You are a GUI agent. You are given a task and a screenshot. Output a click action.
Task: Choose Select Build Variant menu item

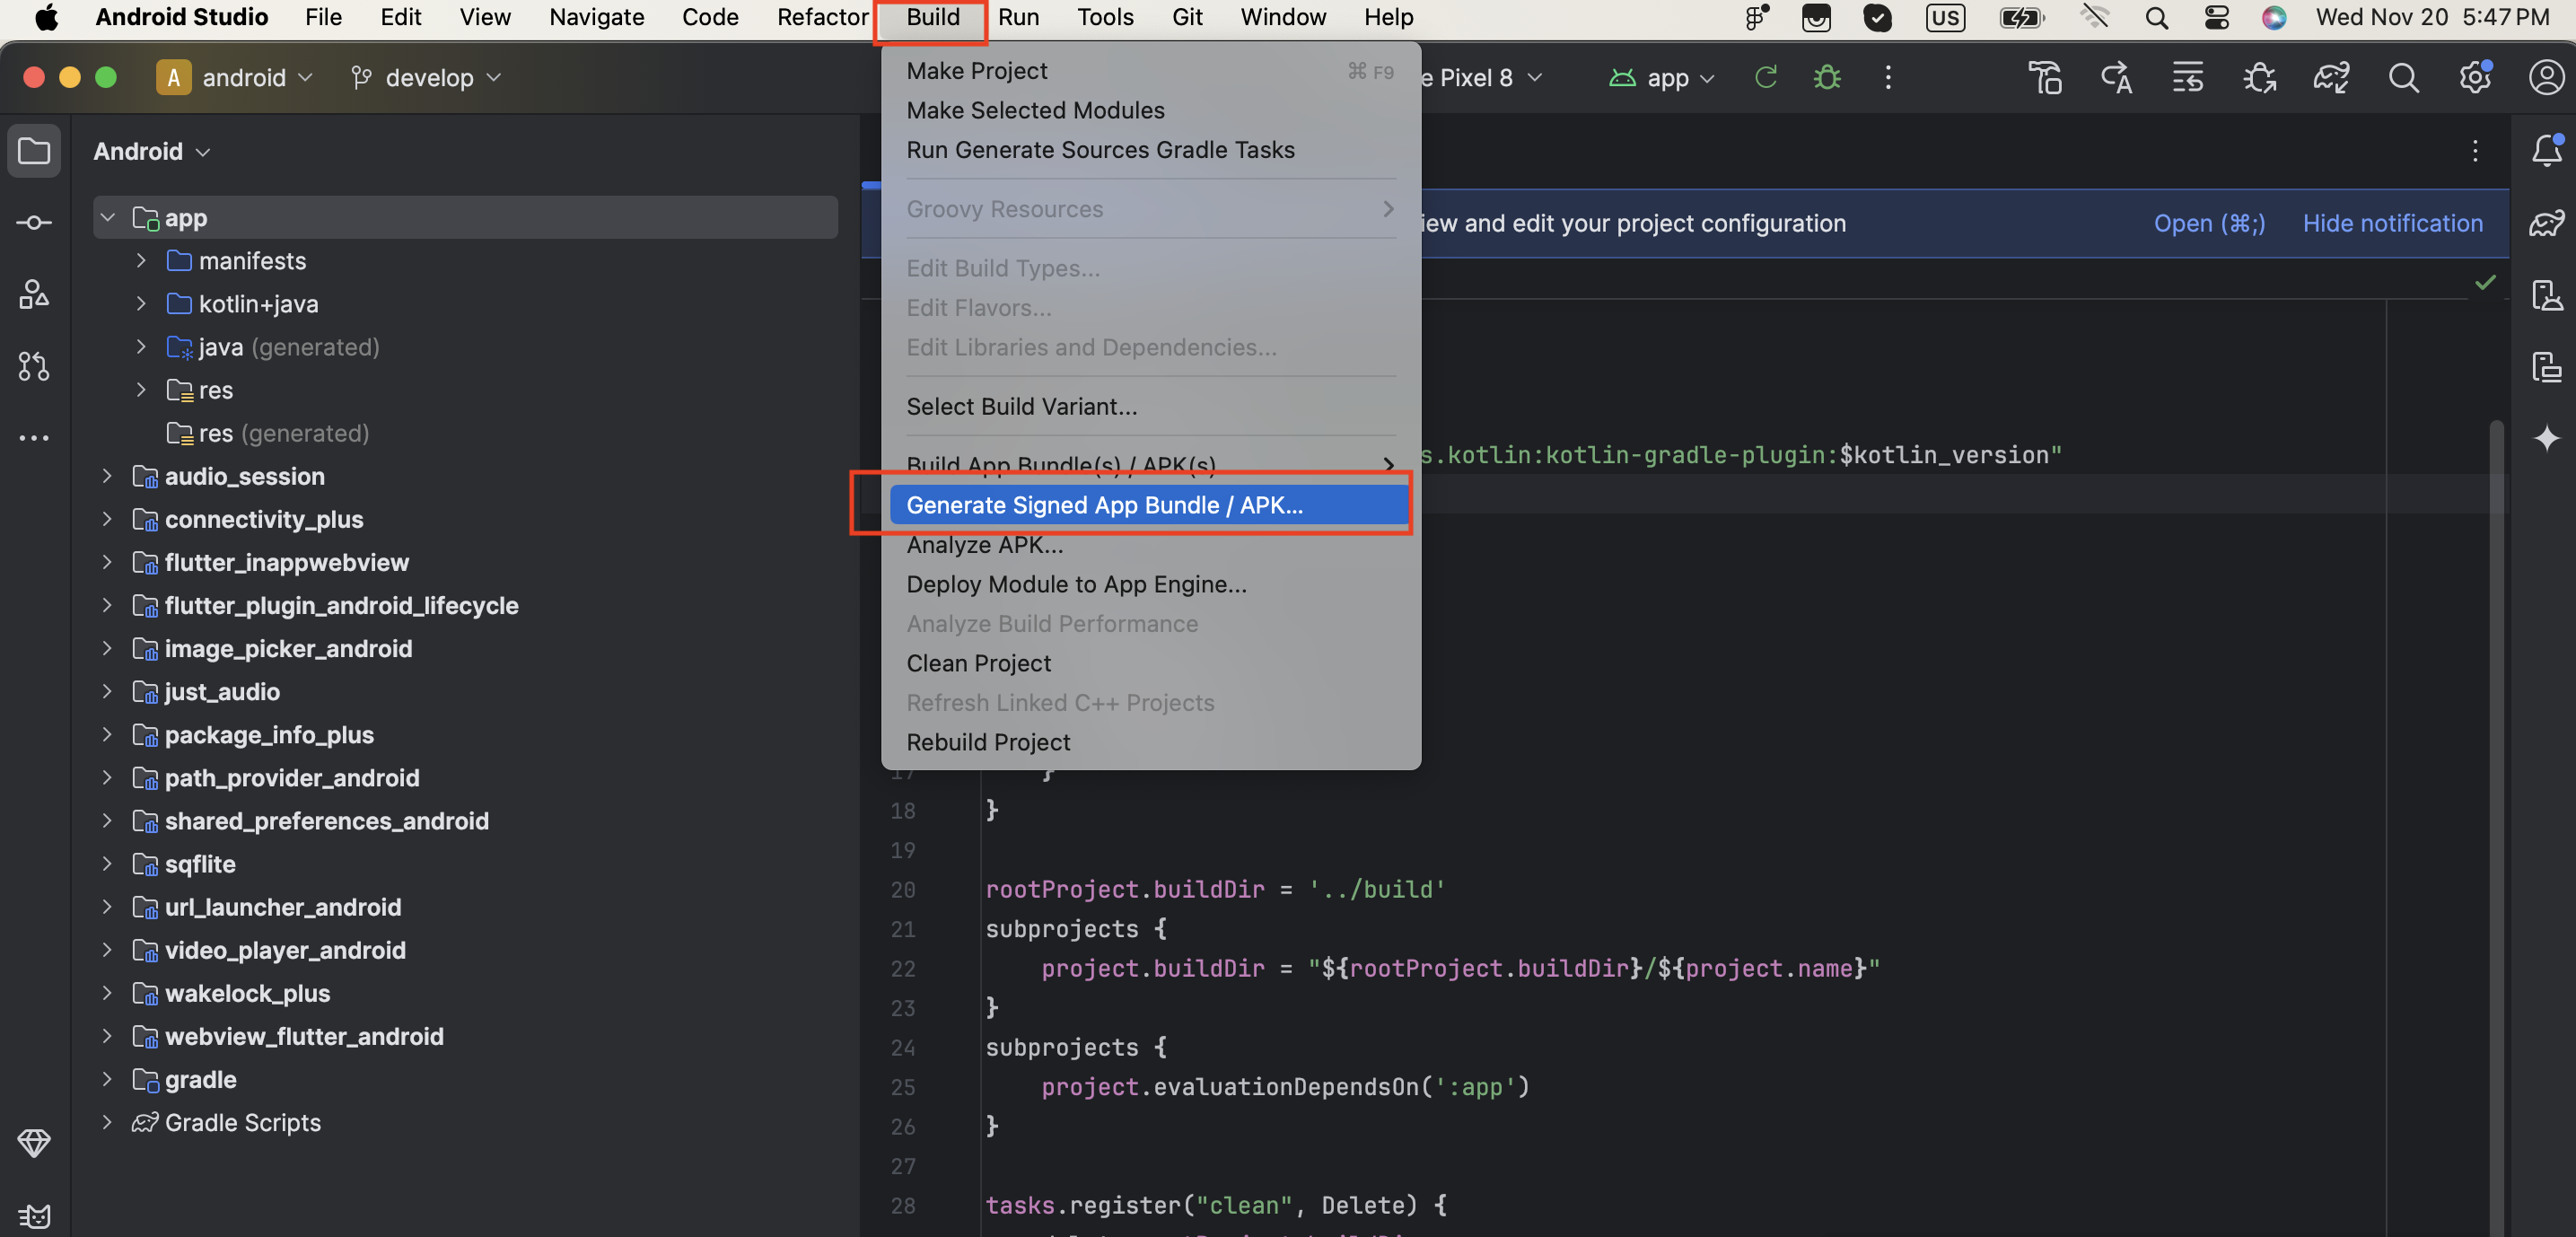pos(1150,406)
